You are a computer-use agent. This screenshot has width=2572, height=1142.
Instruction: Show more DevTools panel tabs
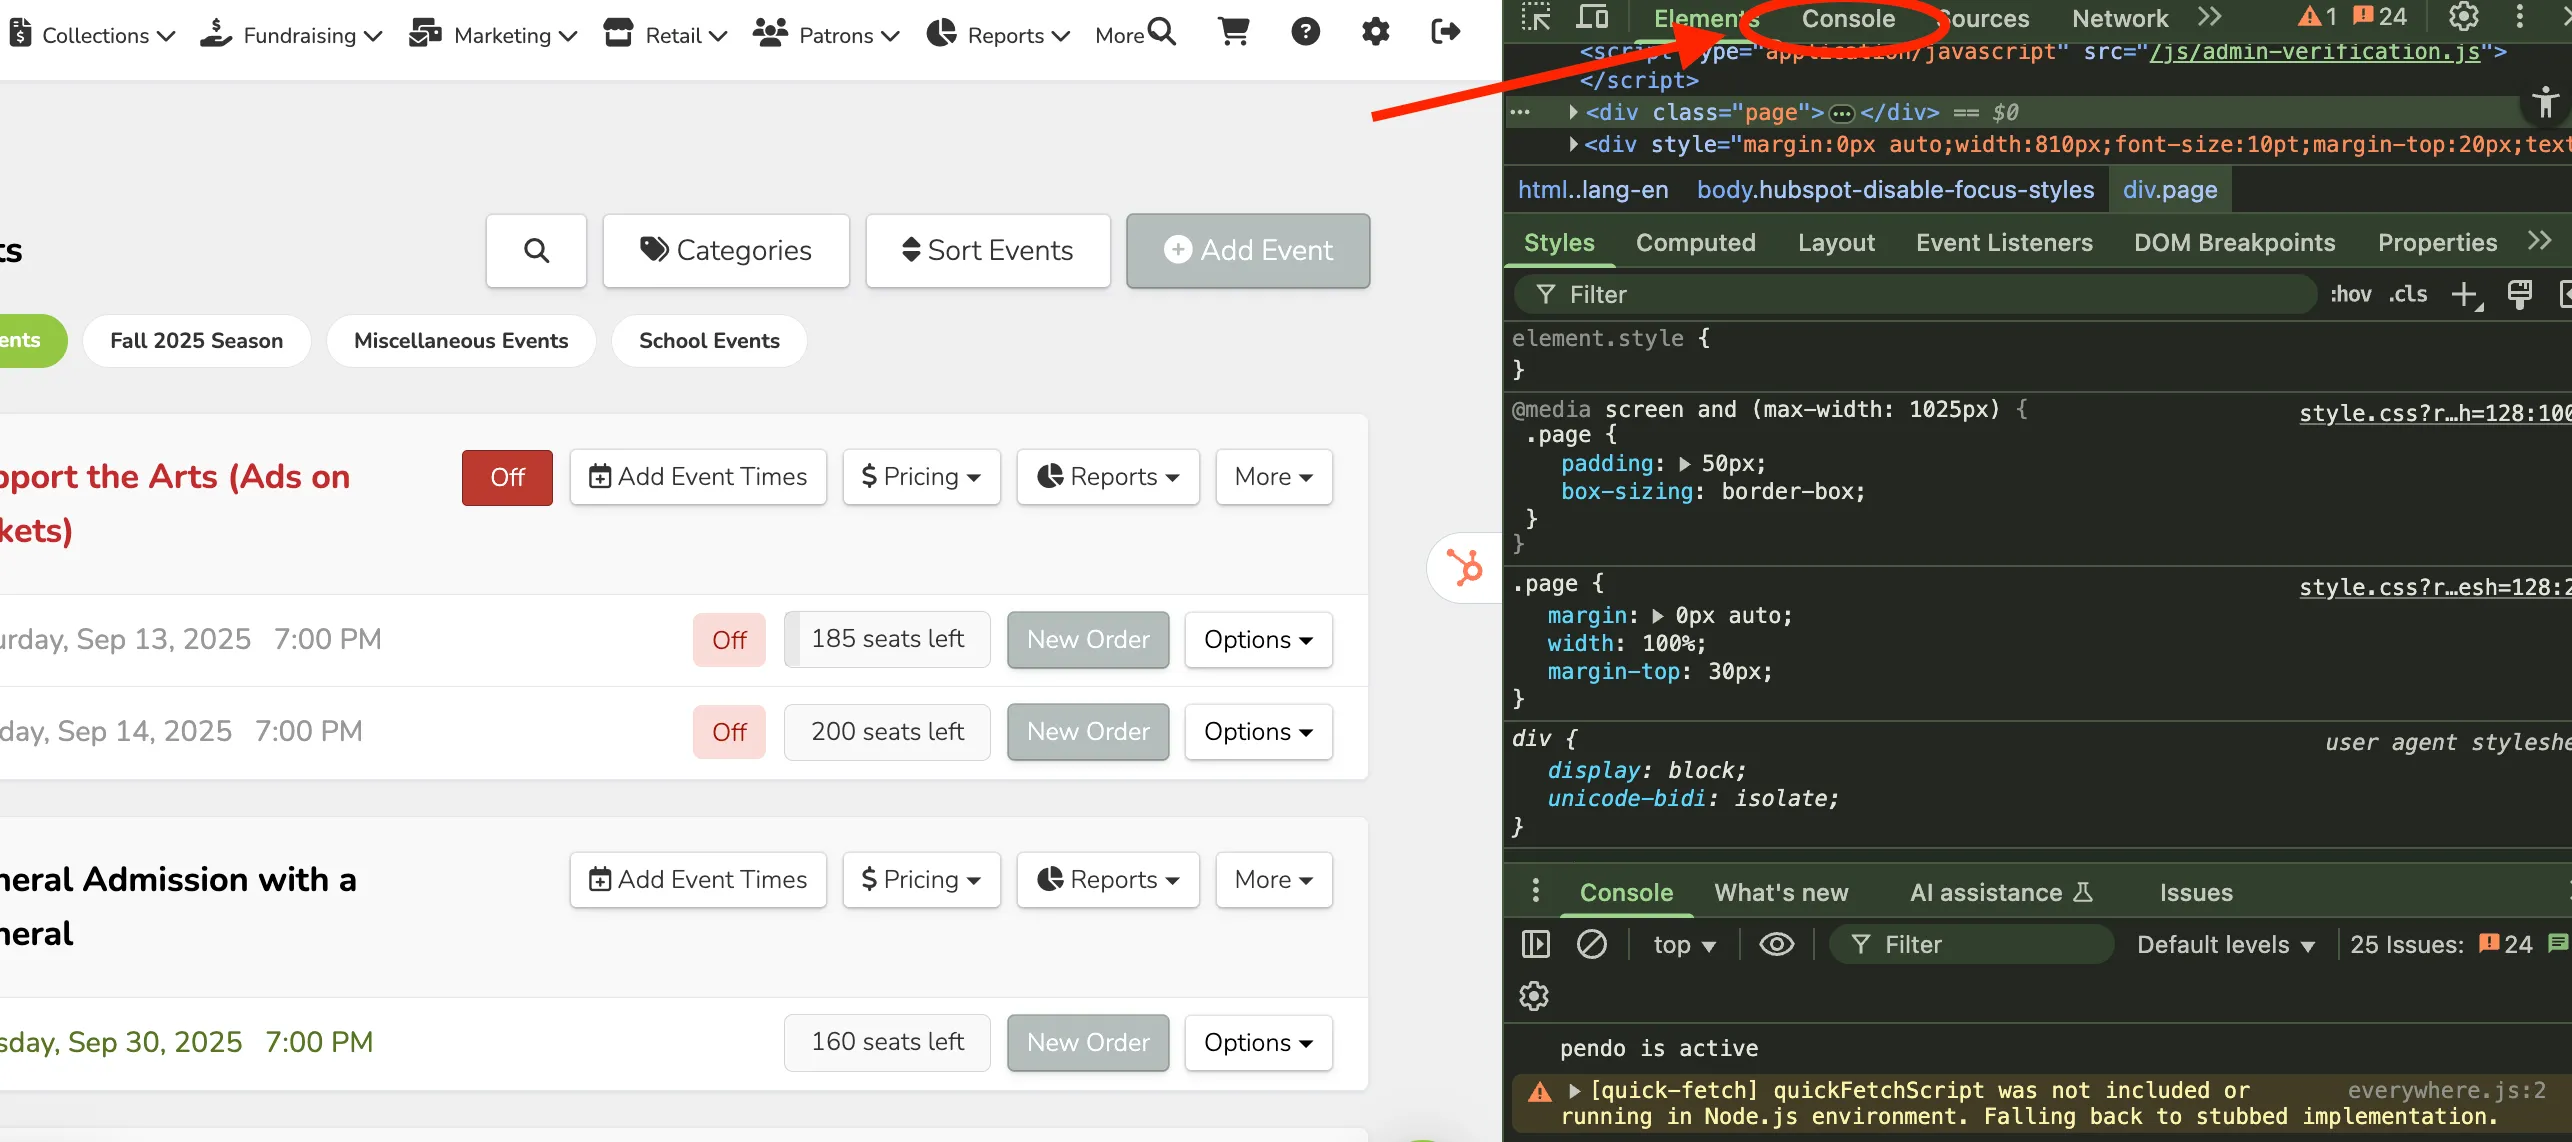[x=2210, y=17]
